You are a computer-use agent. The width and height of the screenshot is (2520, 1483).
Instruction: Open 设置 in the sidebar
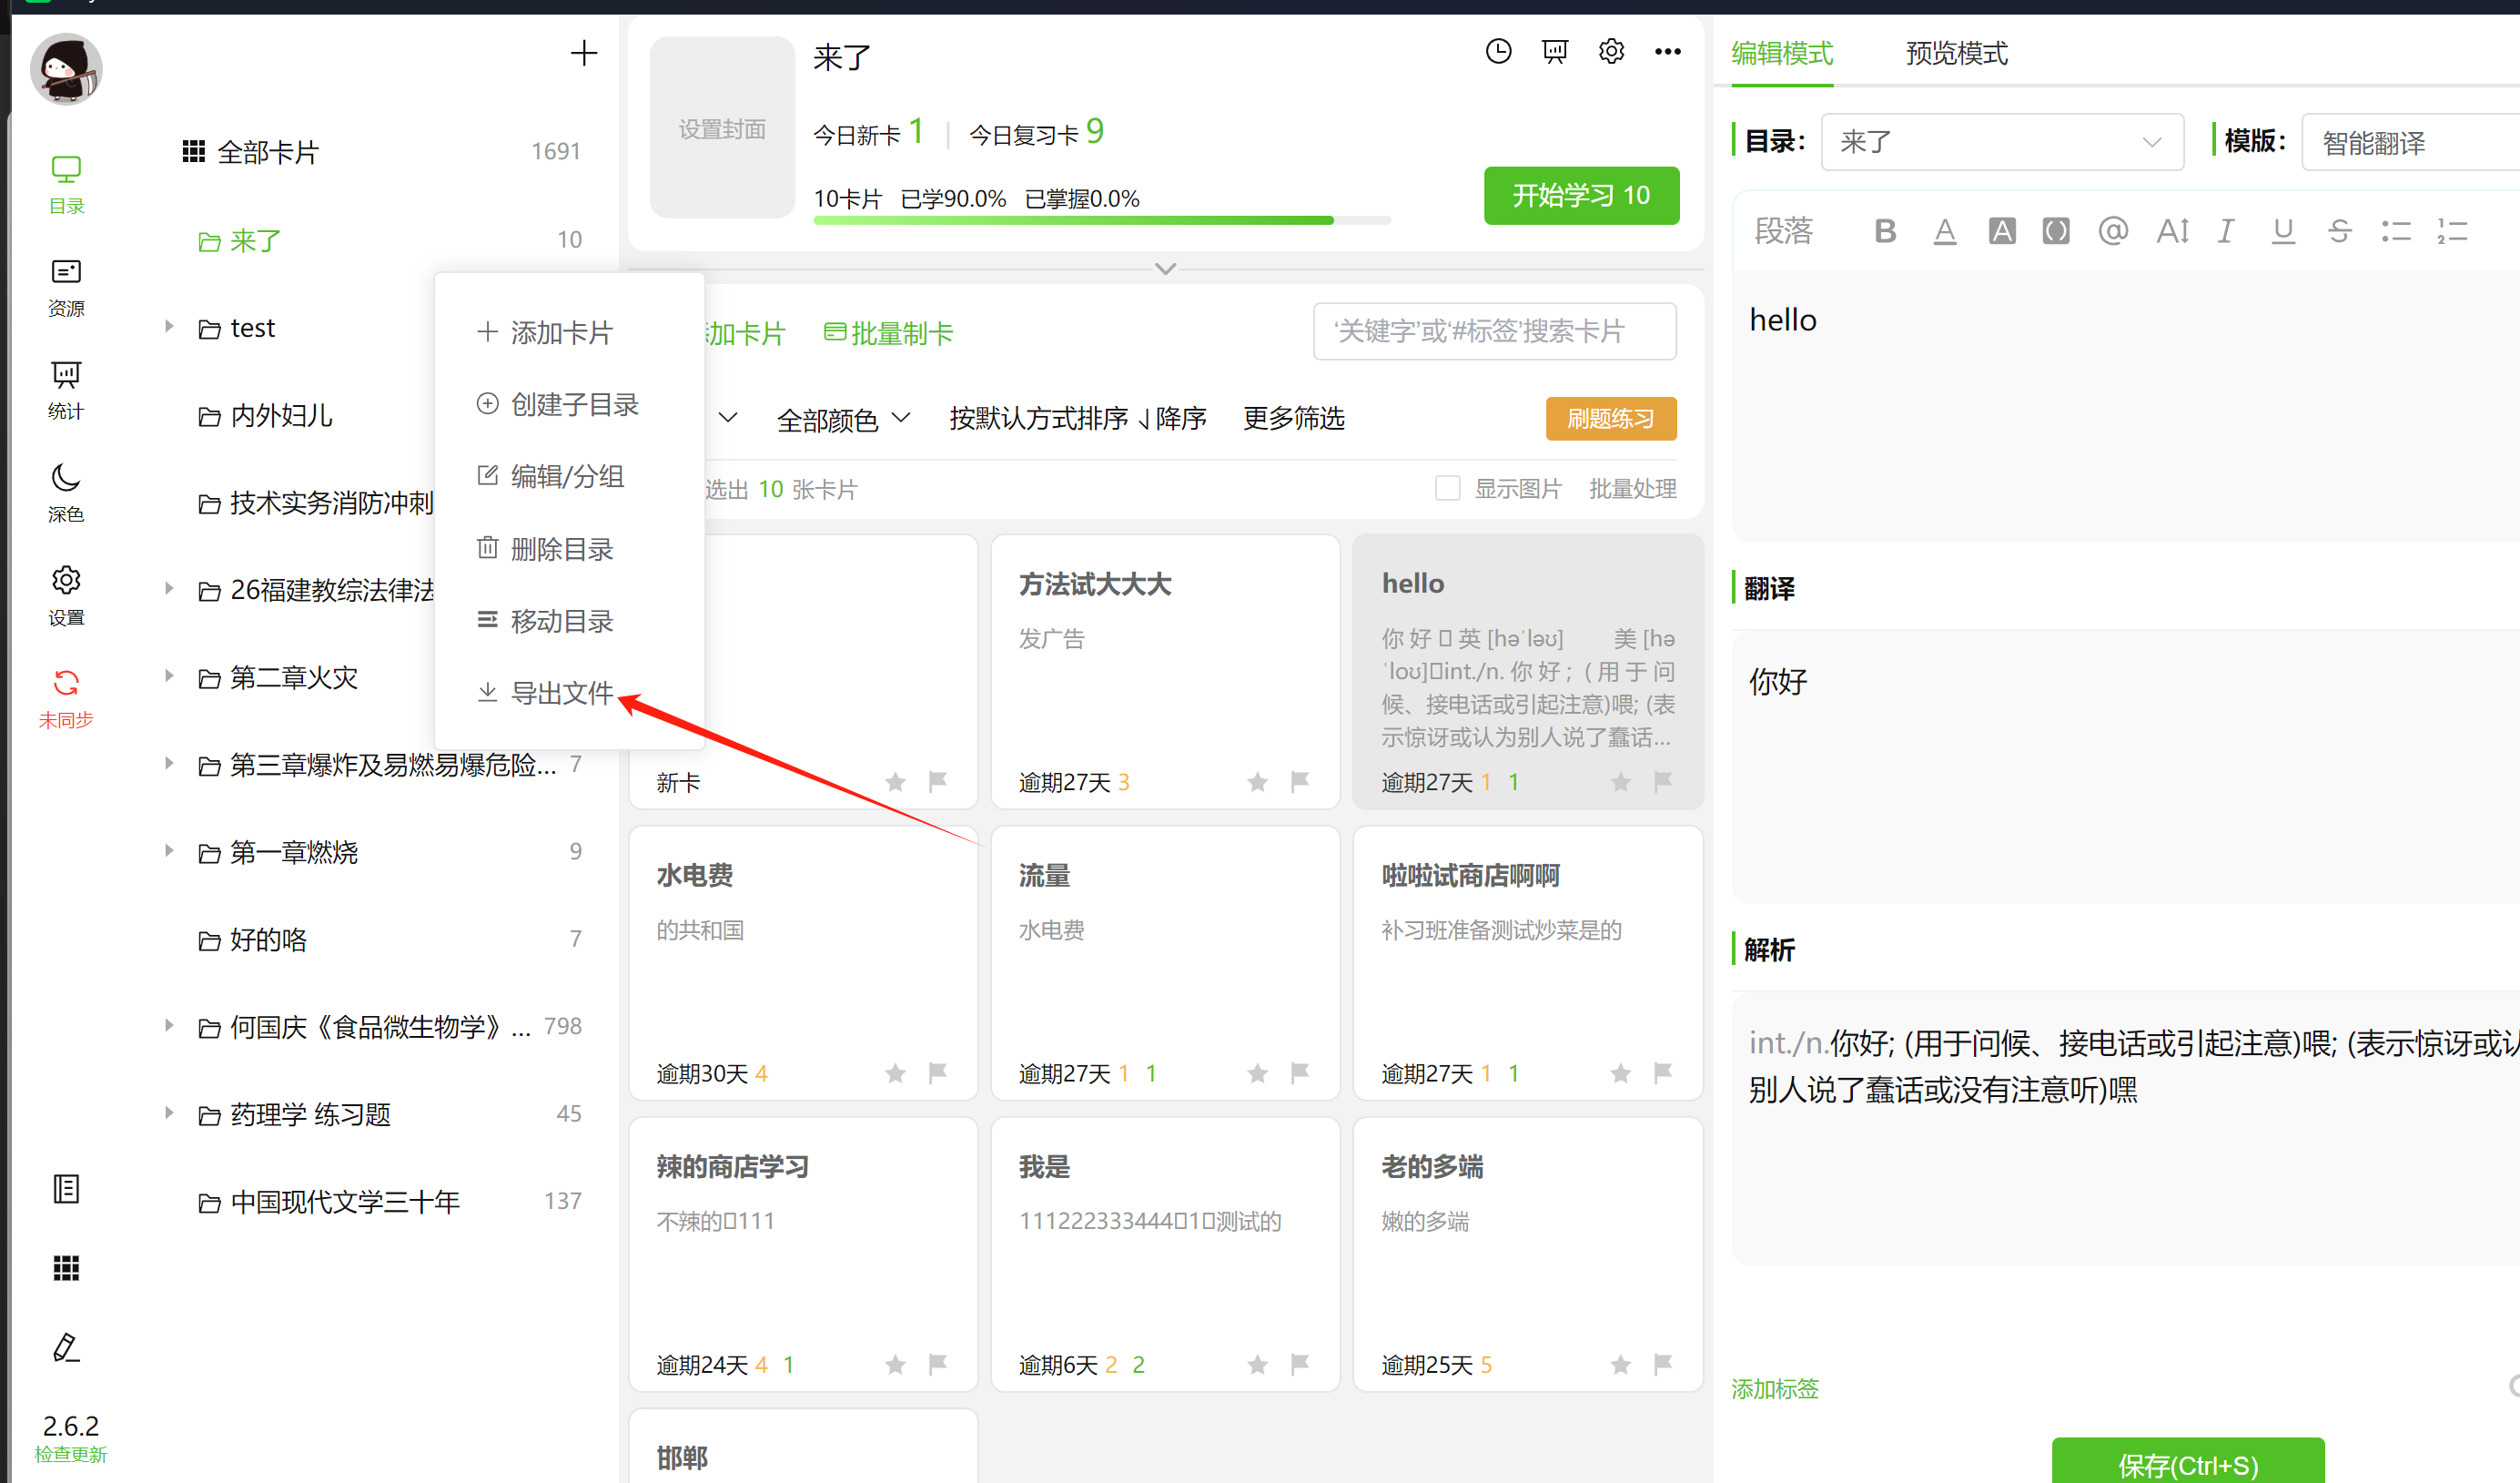click(x=66, y=596)
